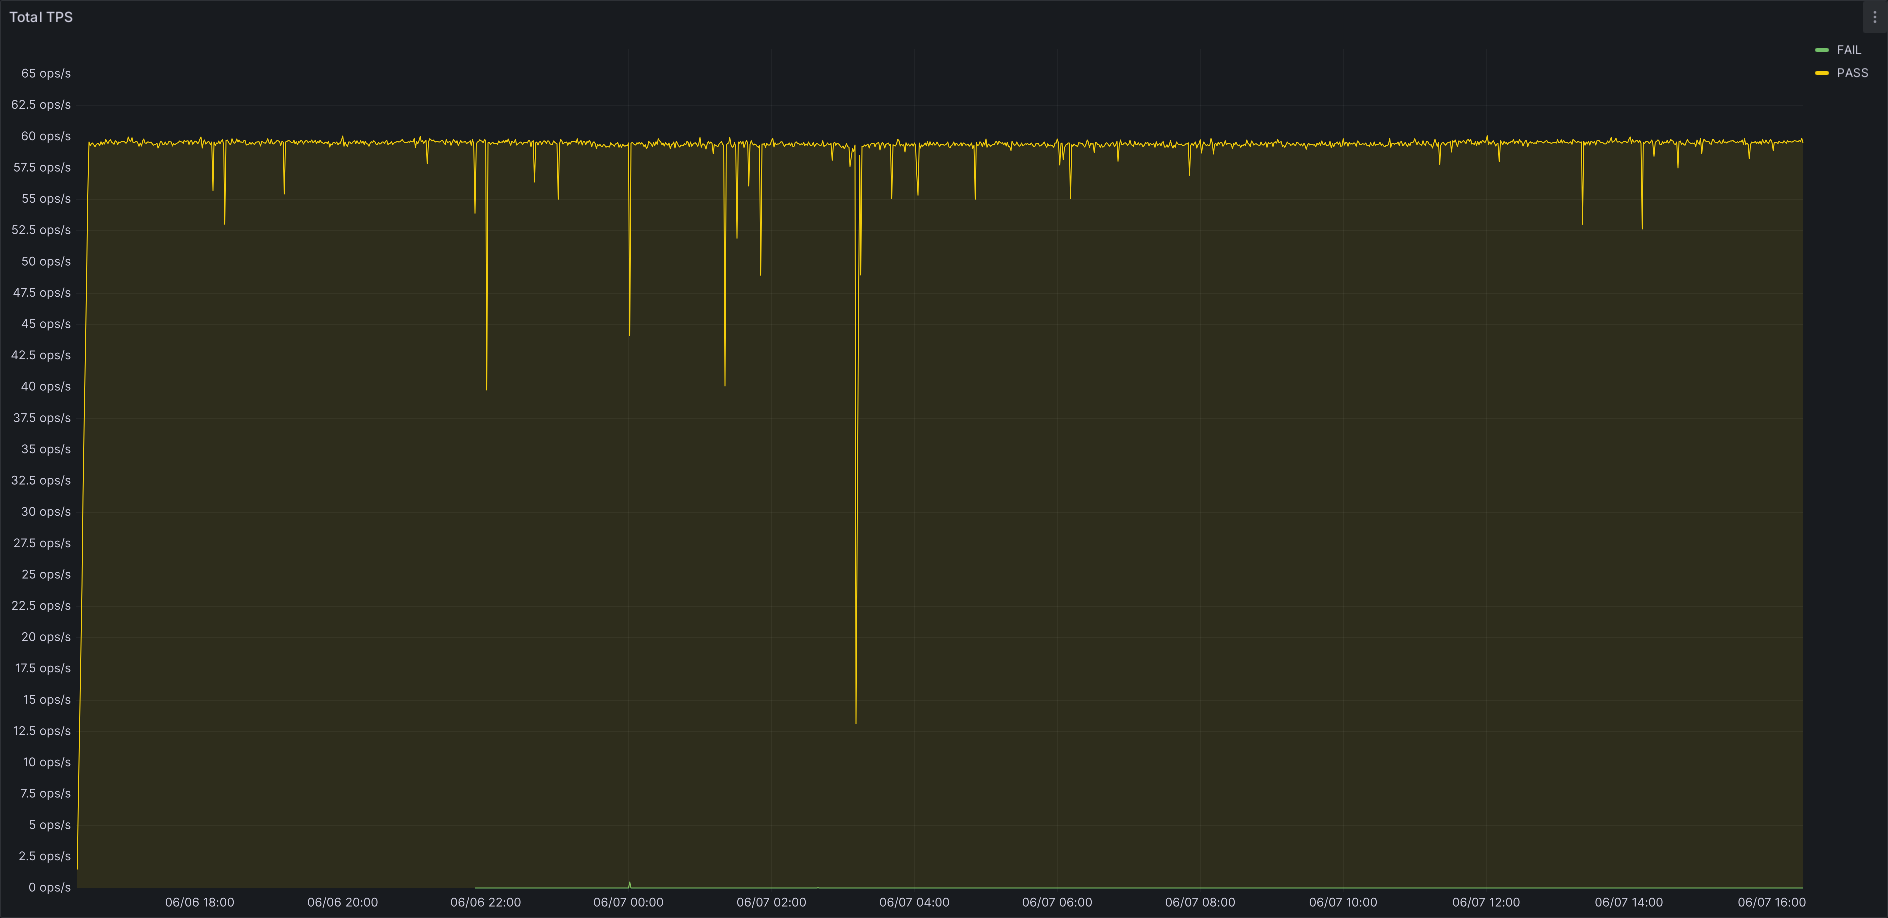Screen dimensions: 1888x918
Task: Click the 06/07 12:00 time label
Action: coord(1487,902)
